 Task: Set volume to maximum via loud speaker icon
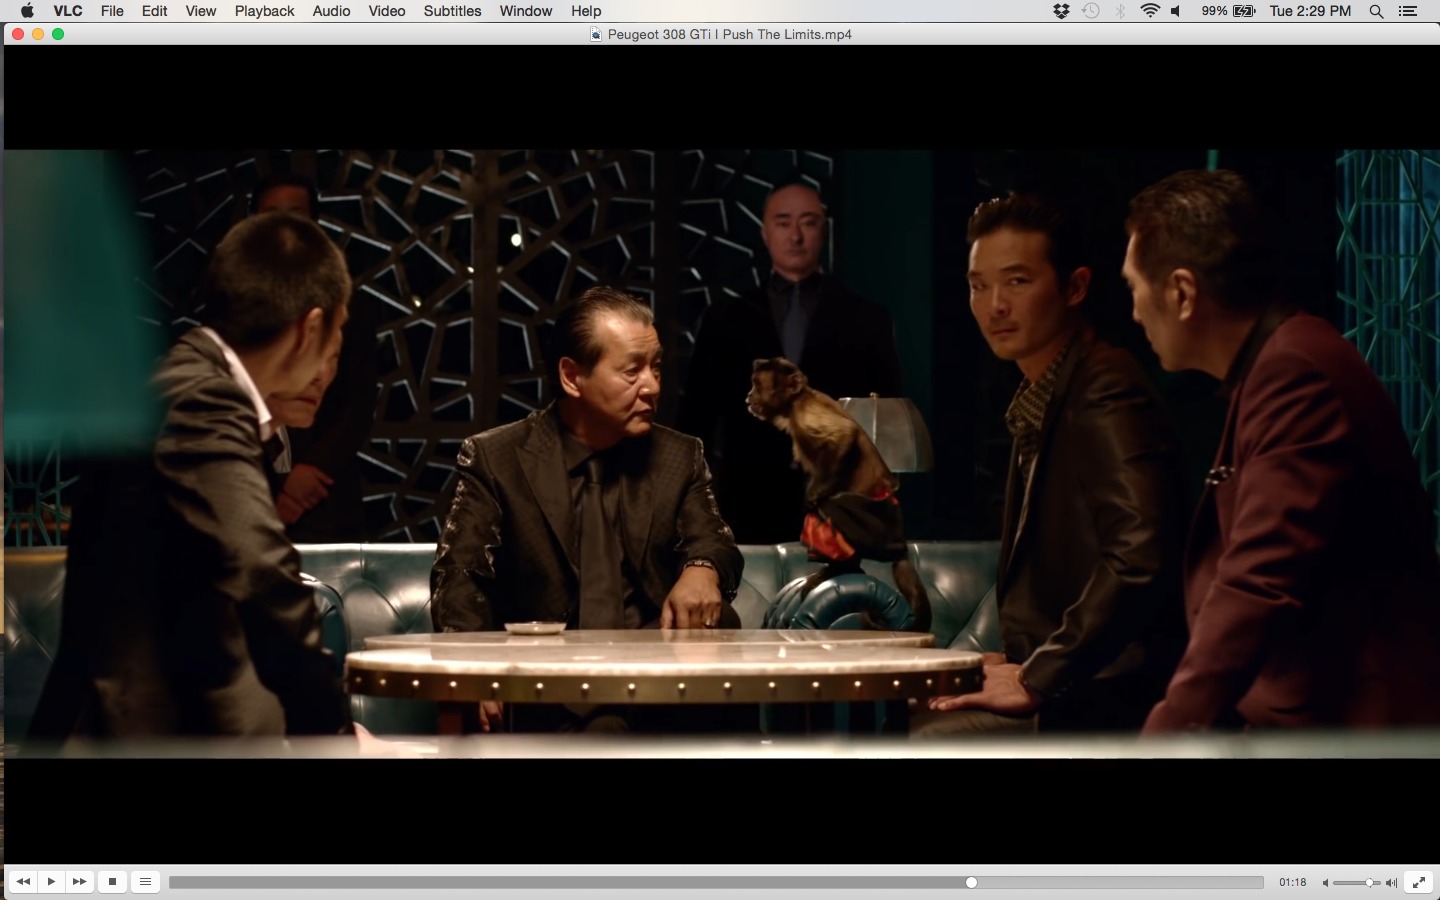(x=1391, y=883)
